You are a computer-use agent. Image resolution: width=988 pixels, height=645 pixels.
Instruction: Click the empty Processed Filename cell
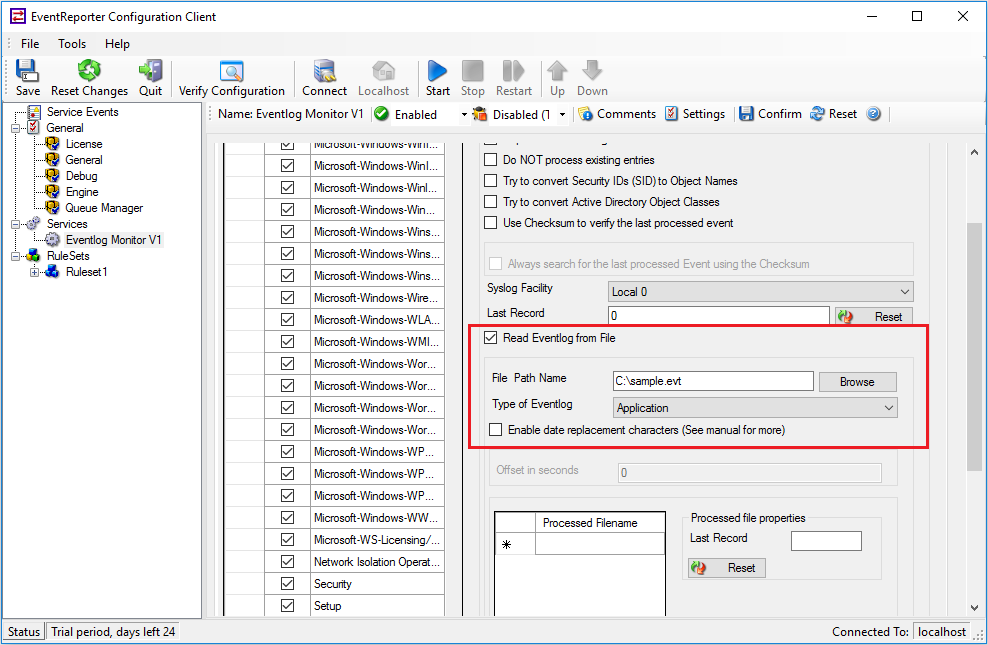[600, 544]
